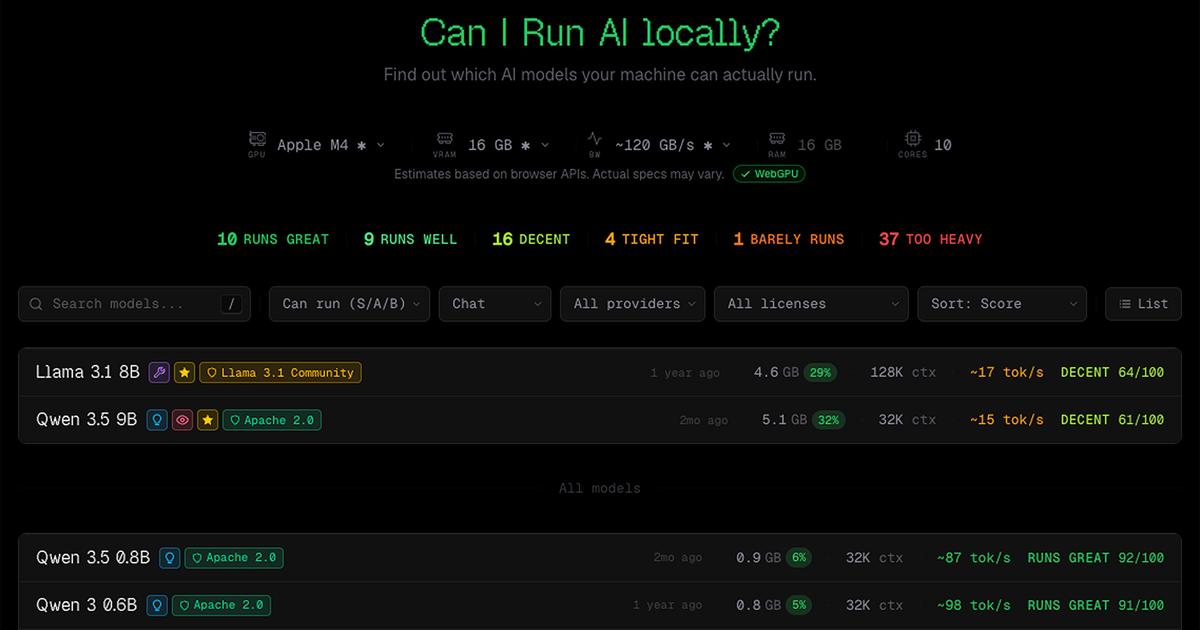Click the CPU cores icon

[912, 139]
